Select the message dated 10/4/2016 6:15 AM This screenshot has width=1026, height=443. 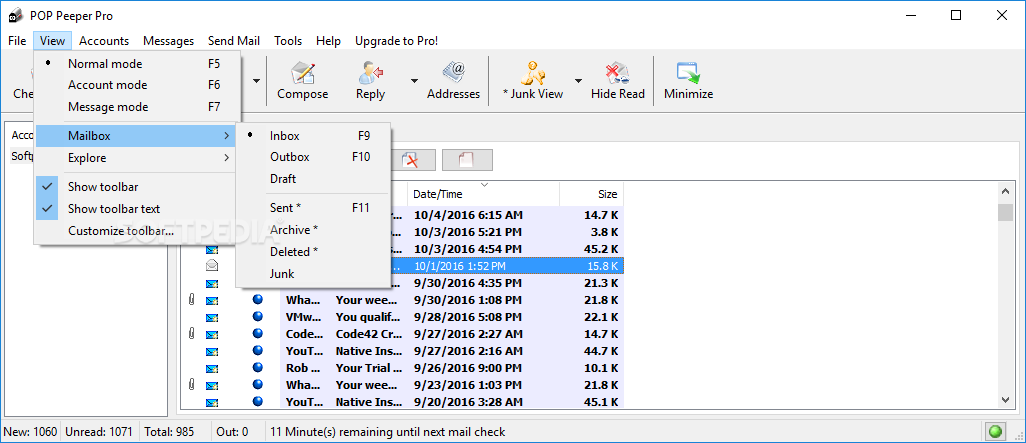468,215
